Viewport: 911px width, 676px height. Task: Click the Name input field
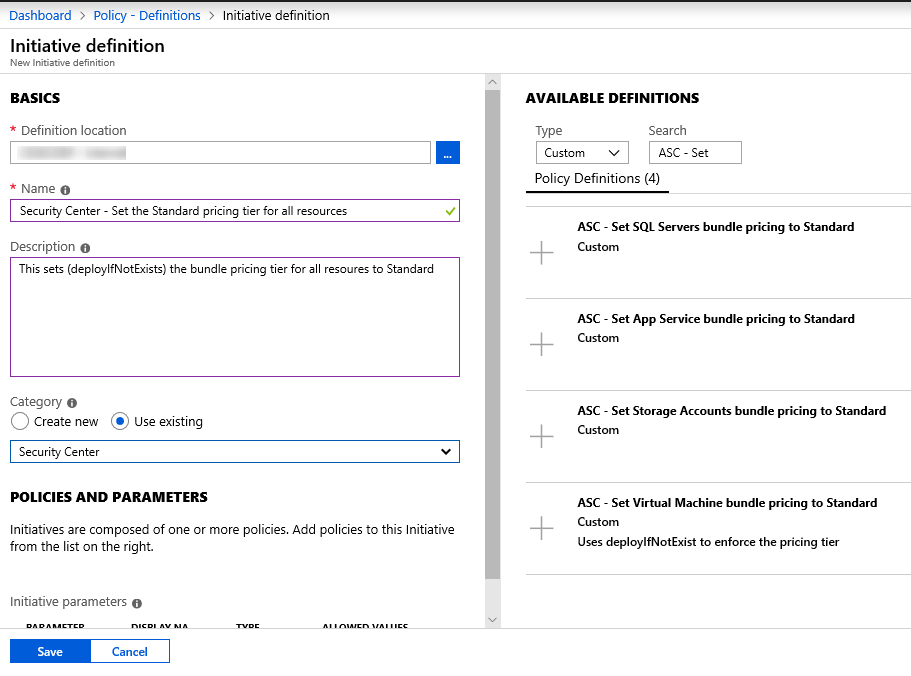point(235,211)
